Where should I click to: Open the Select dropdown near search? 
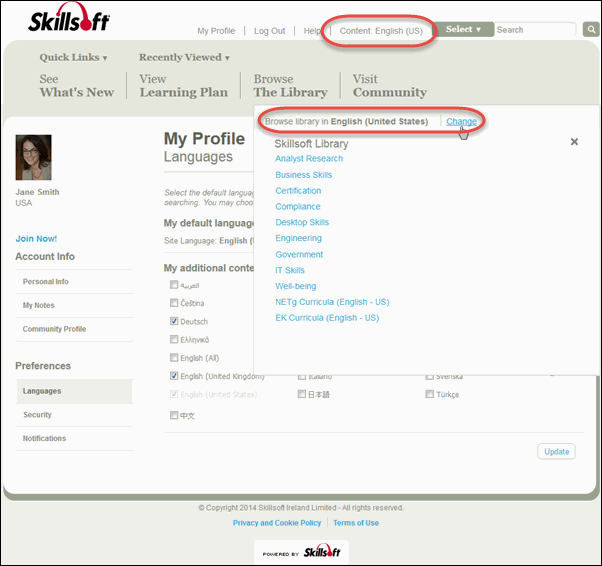point(463,30)
